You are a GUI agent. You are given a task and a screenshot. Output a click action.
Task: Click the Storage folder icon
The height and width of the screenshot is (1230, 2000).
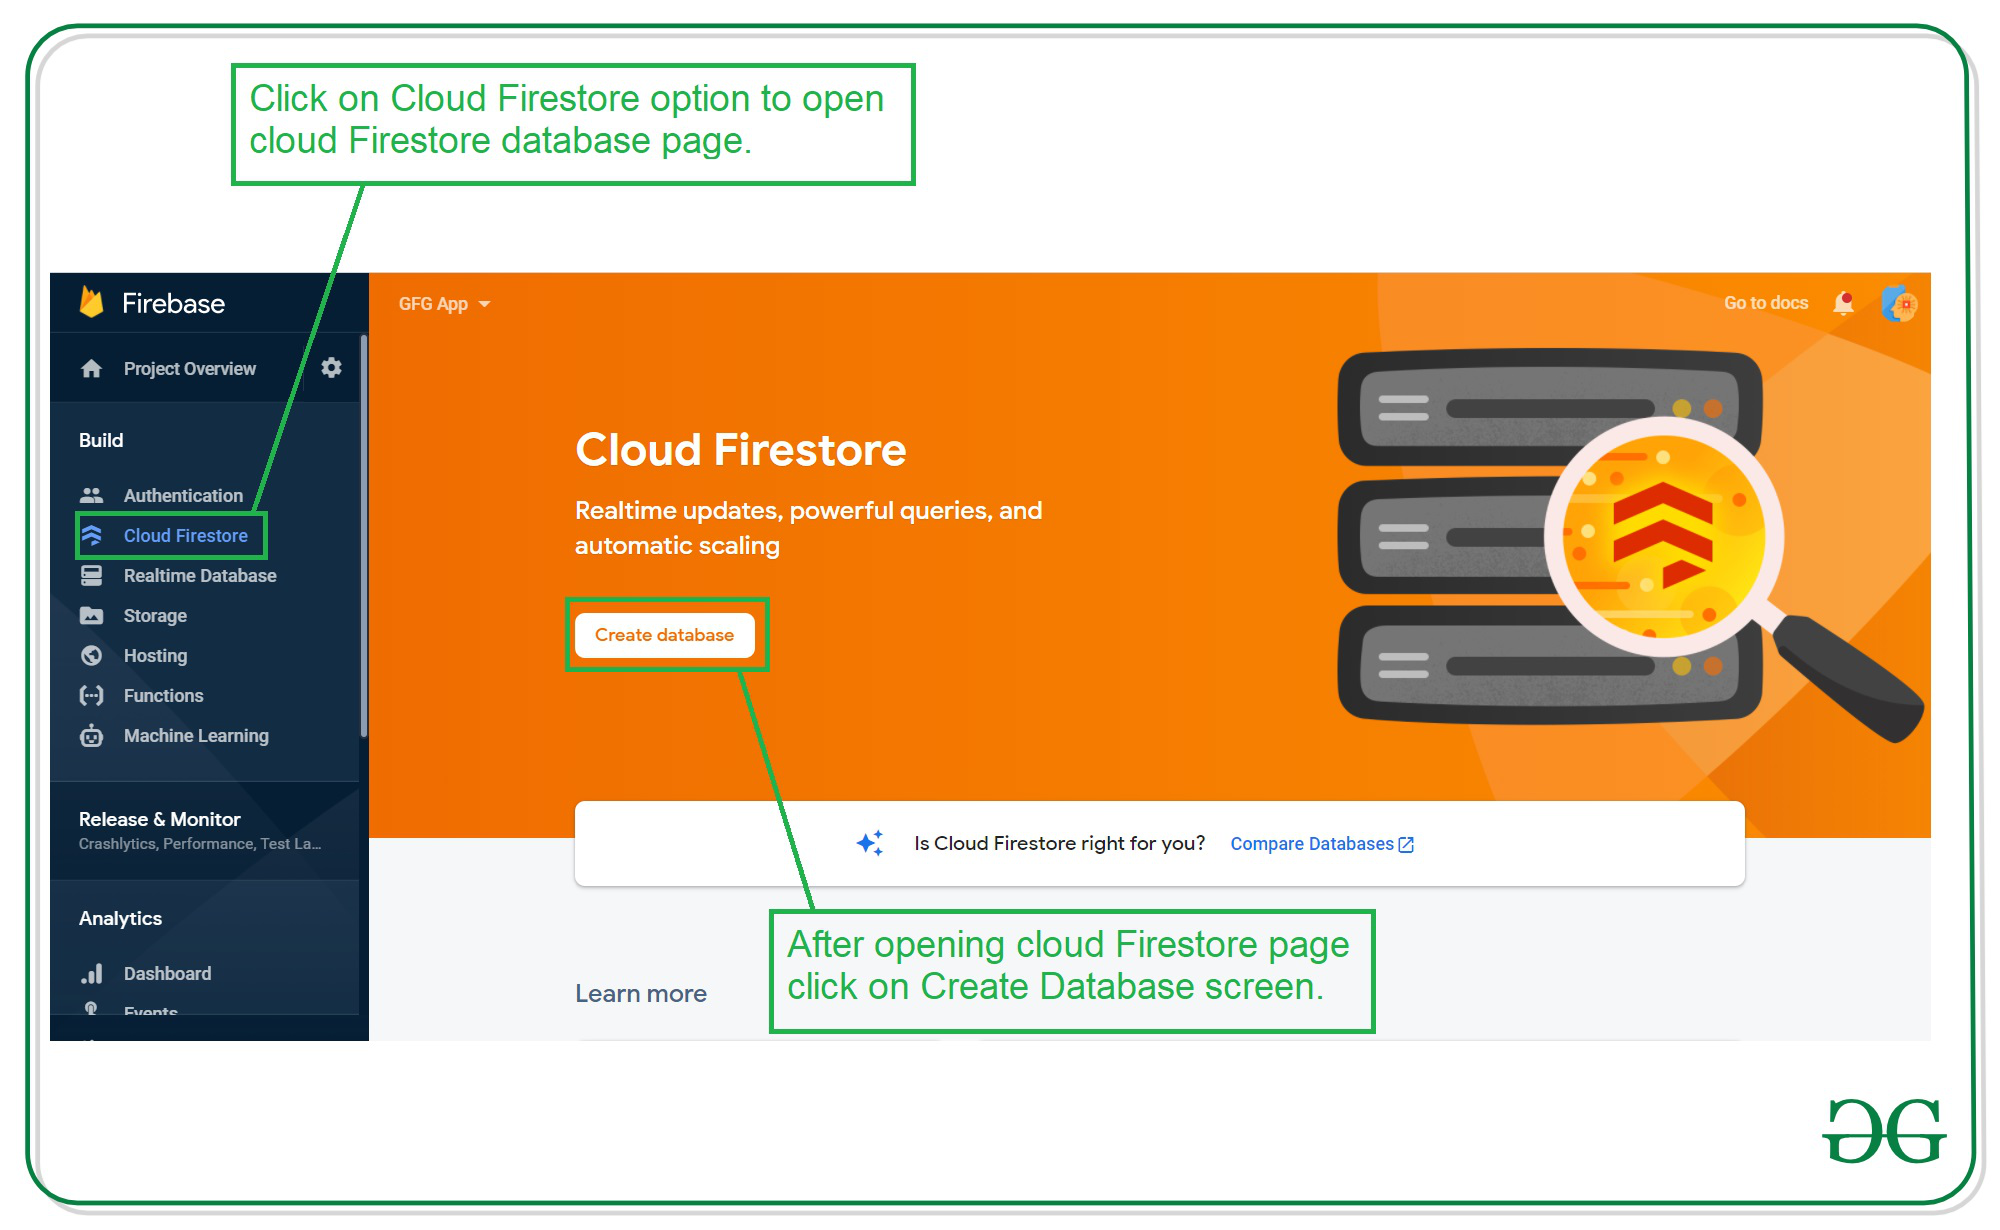(92, 616)
